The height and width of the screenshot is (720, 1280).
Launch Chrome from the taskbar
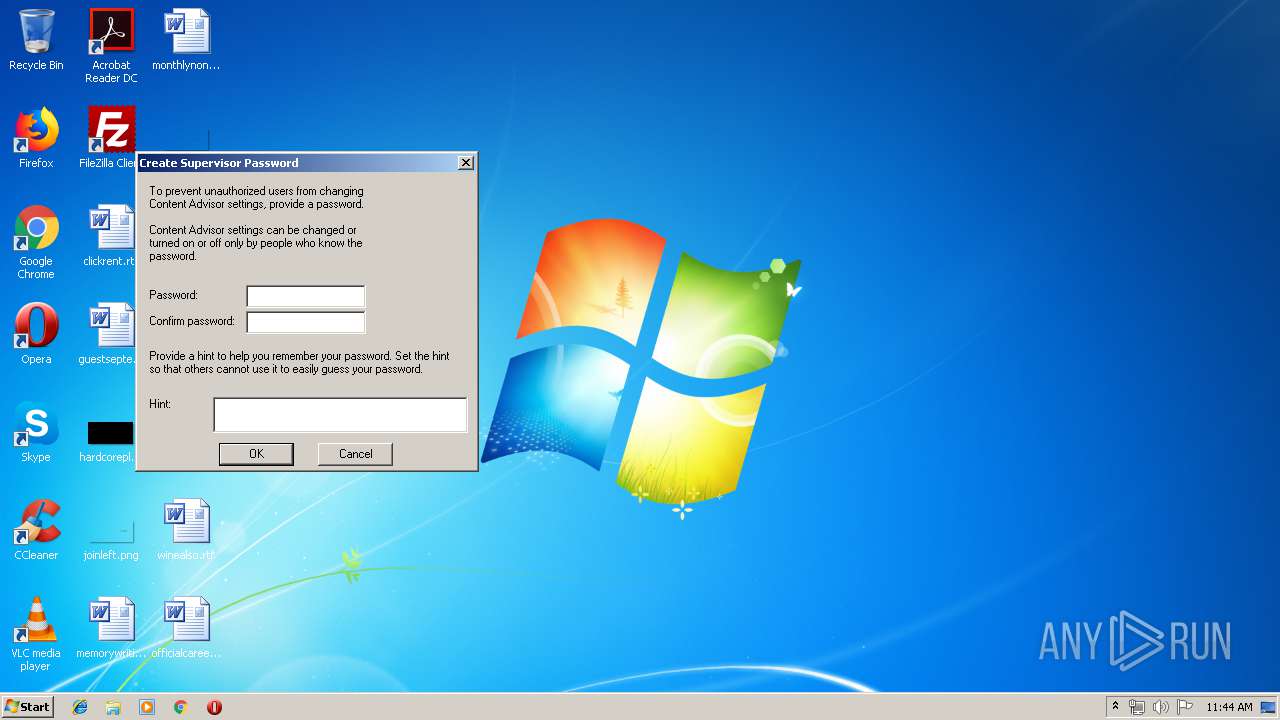(x=181, y=707)
